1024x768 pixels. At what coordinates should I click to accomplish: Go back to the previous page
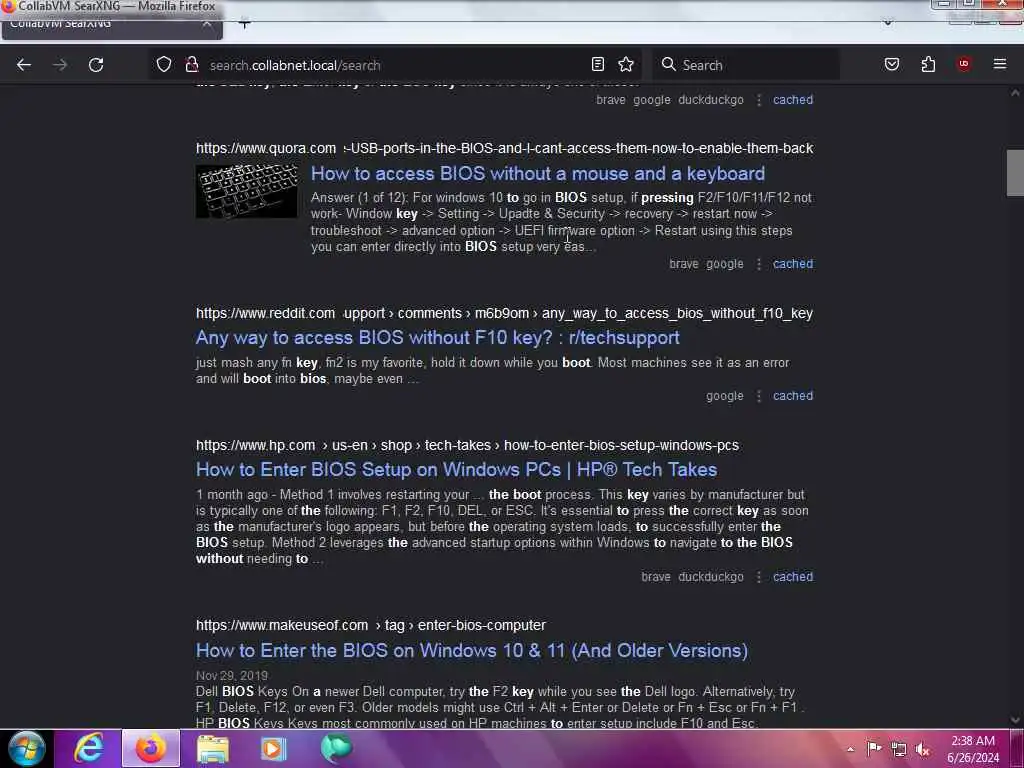pyautogui.click(x=24, y=65)
